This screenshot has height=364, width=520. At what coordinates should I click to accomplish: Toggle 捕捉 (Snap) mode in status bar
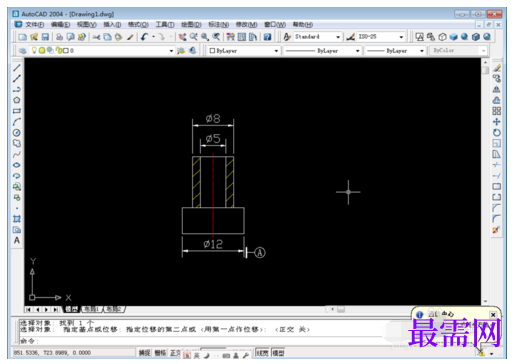pos(144,353)
